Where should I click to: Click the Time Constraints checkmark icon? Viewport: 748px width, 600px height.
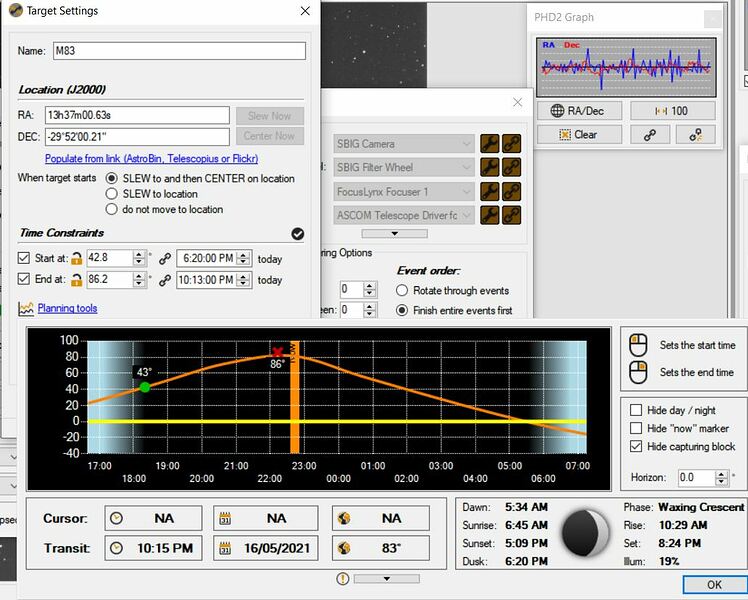[x=297, y=233]
